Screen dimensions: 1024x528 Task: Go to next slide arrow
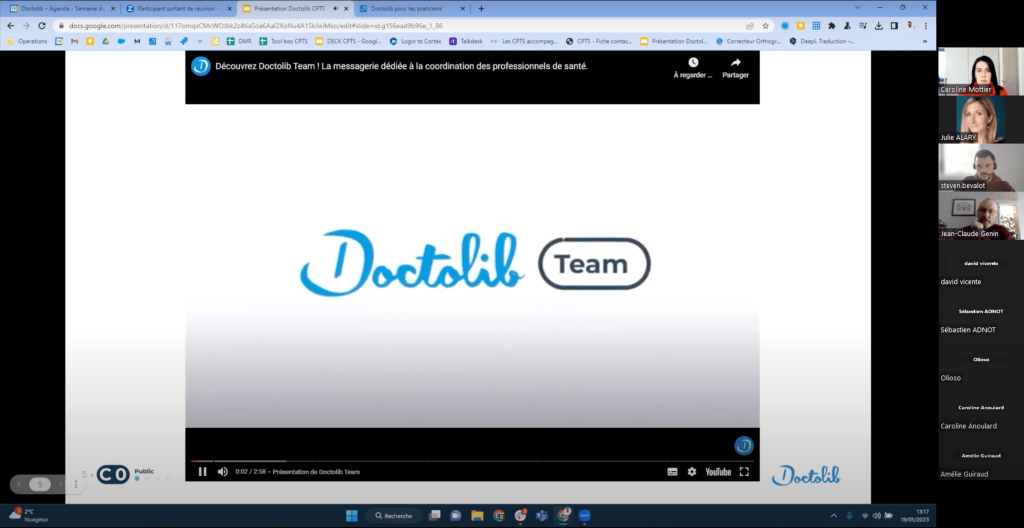(x=61, y=484)
